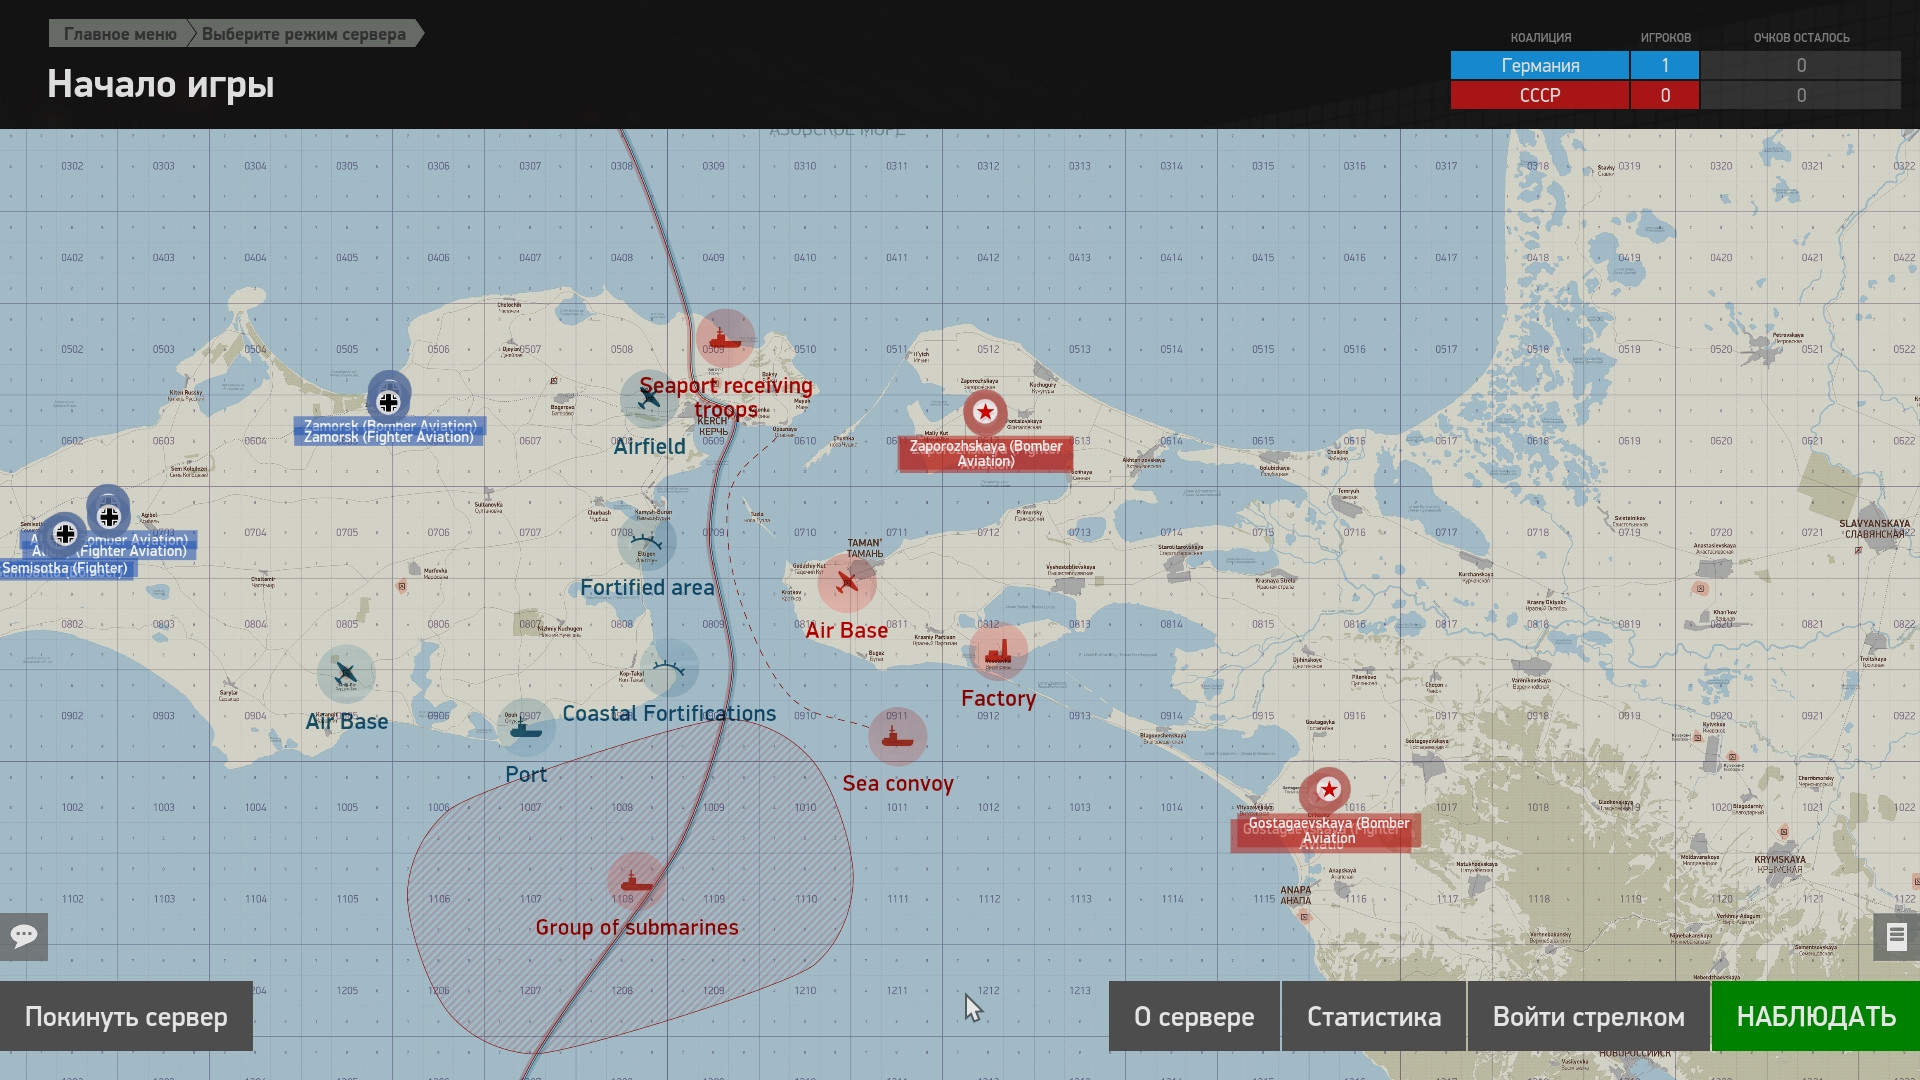Image resolution: width=1920 pixels, height=1080 pixels.
Task: Click Semisotka (Fighter) label
Action: [66, 569]
